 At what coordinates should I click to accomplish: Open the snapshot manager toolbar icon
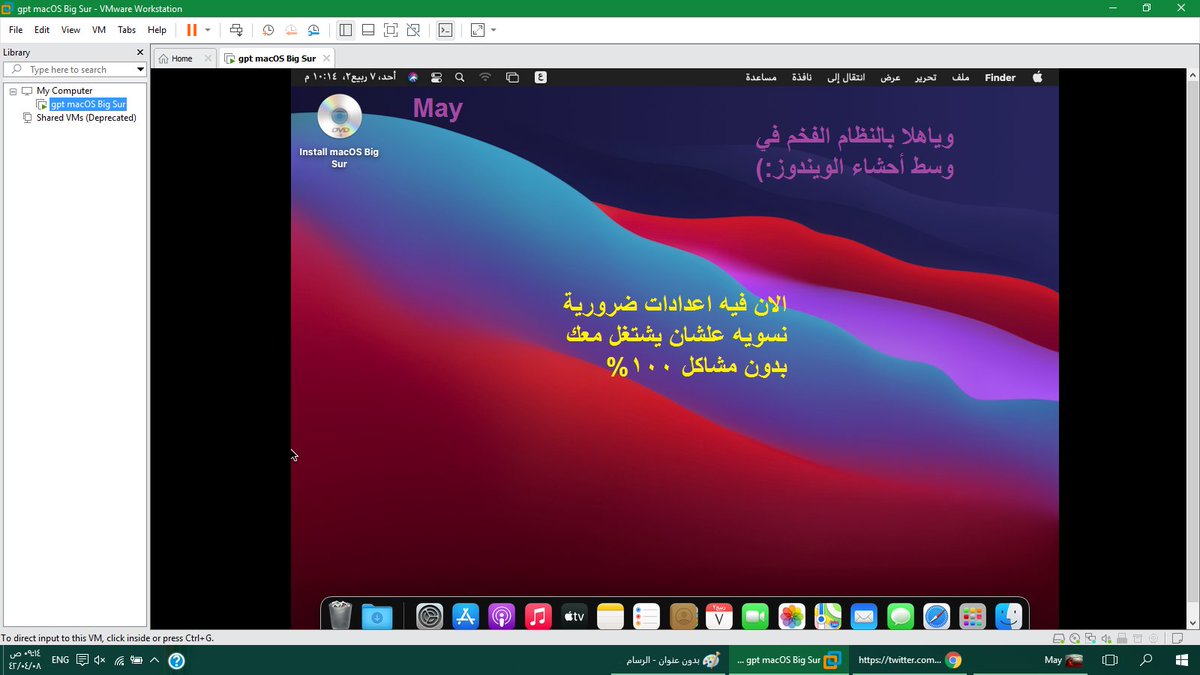point(314,30)
